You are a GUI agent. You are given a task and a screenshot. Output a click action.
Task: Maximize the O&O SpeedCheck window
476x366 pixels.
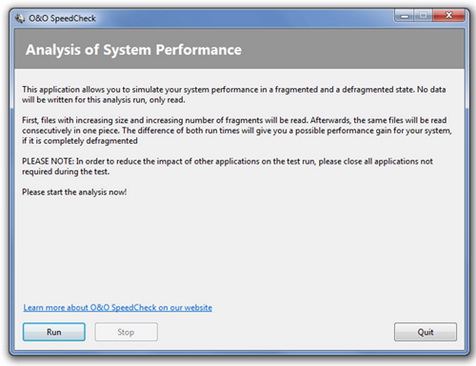[x=423, y=15]
